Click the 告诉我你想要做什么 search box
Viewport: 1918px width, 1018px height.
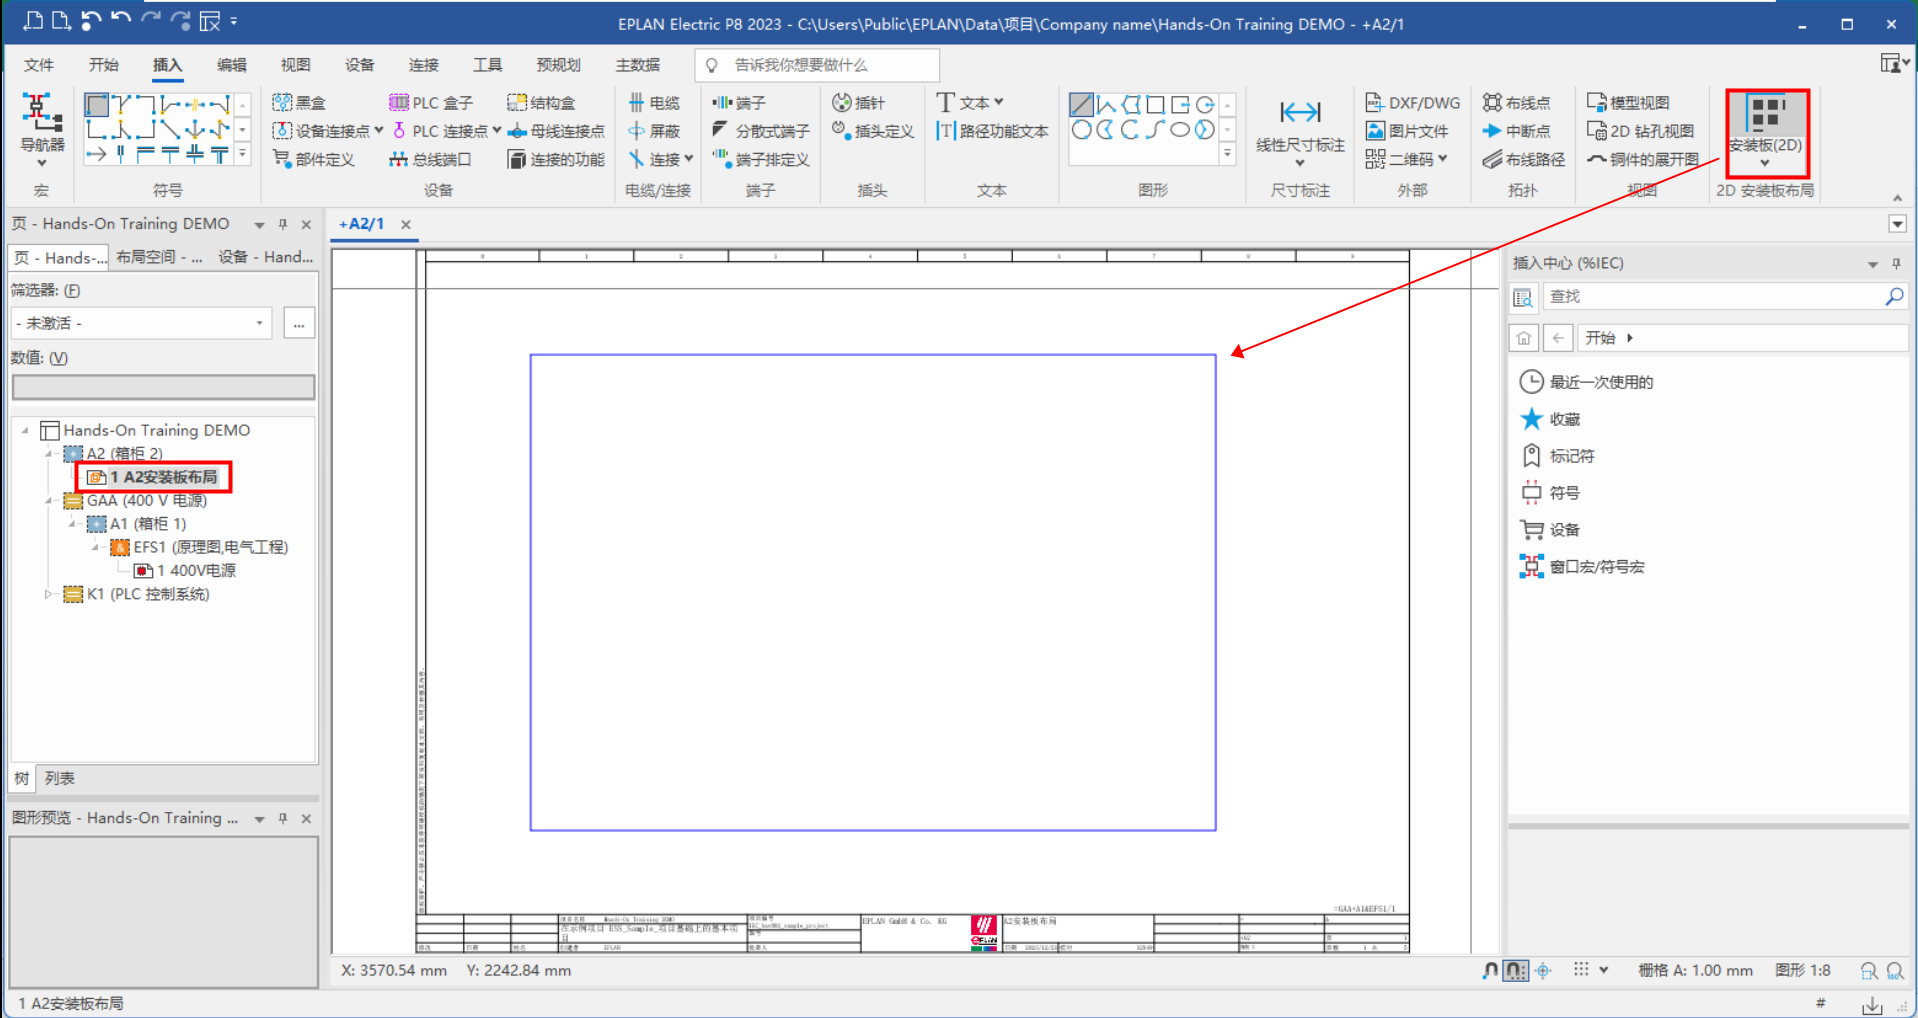point(817,65)
